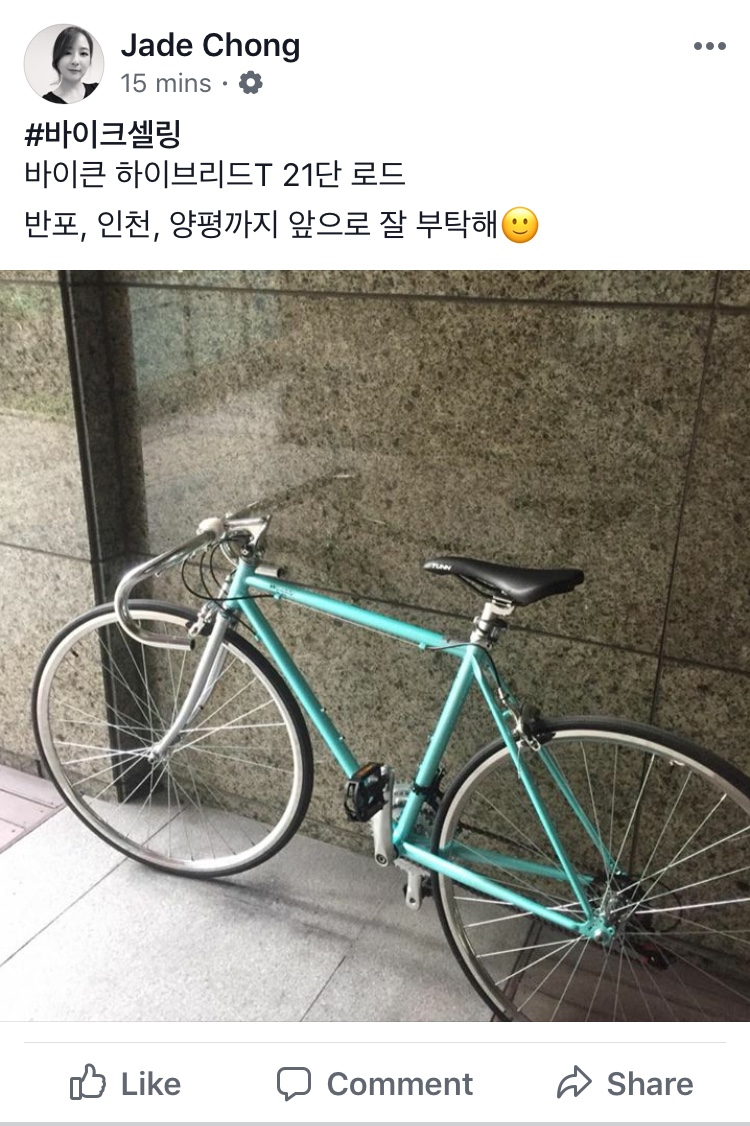750x1126 pixels.
Task: Tap the curved arrow Share icon
Action: 574,1082
